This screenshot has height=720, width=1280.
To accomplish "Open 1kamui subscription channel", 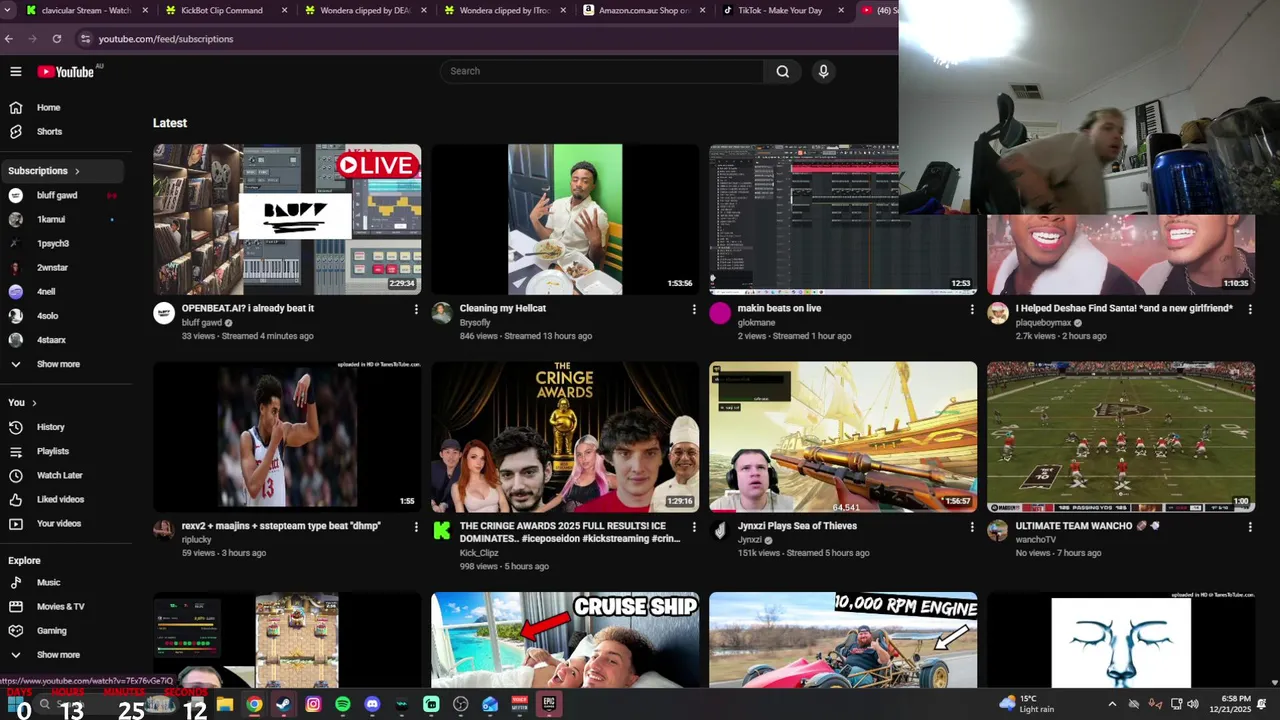I will click(x=62, y=219).
